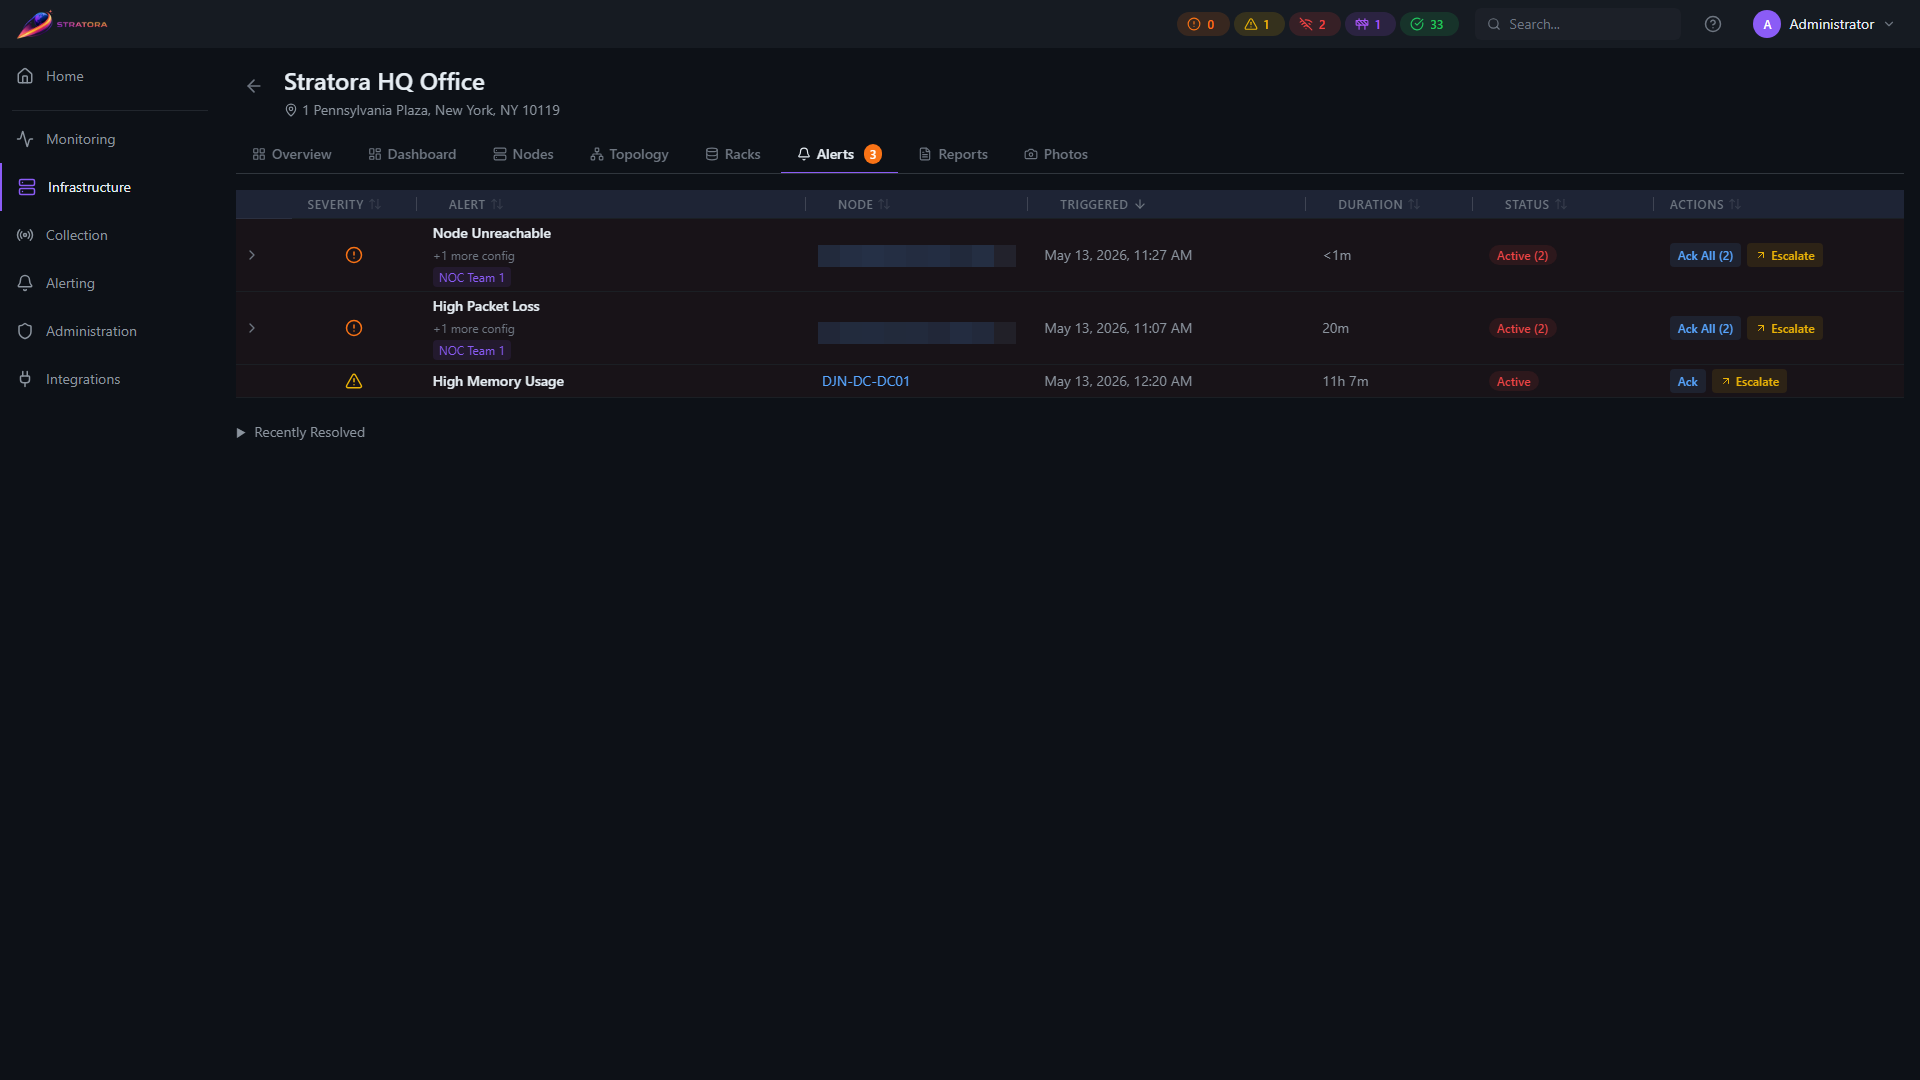Switch to the Topology tab
This screenshot has width=1920, height=1080.
629,154
